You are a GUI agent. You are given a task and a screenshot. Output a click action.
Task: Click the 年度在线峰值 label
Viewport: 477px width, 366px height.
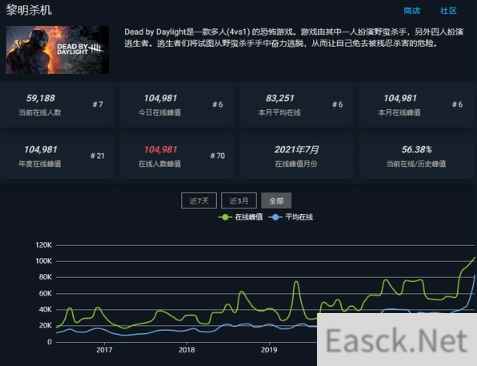point(40,164)
